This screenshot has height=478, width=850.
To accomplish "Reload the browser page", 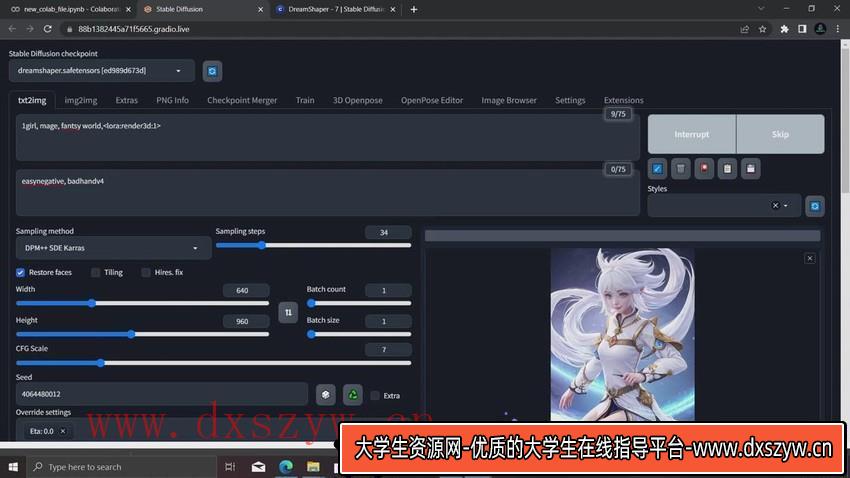I will (x=48, y=29).
